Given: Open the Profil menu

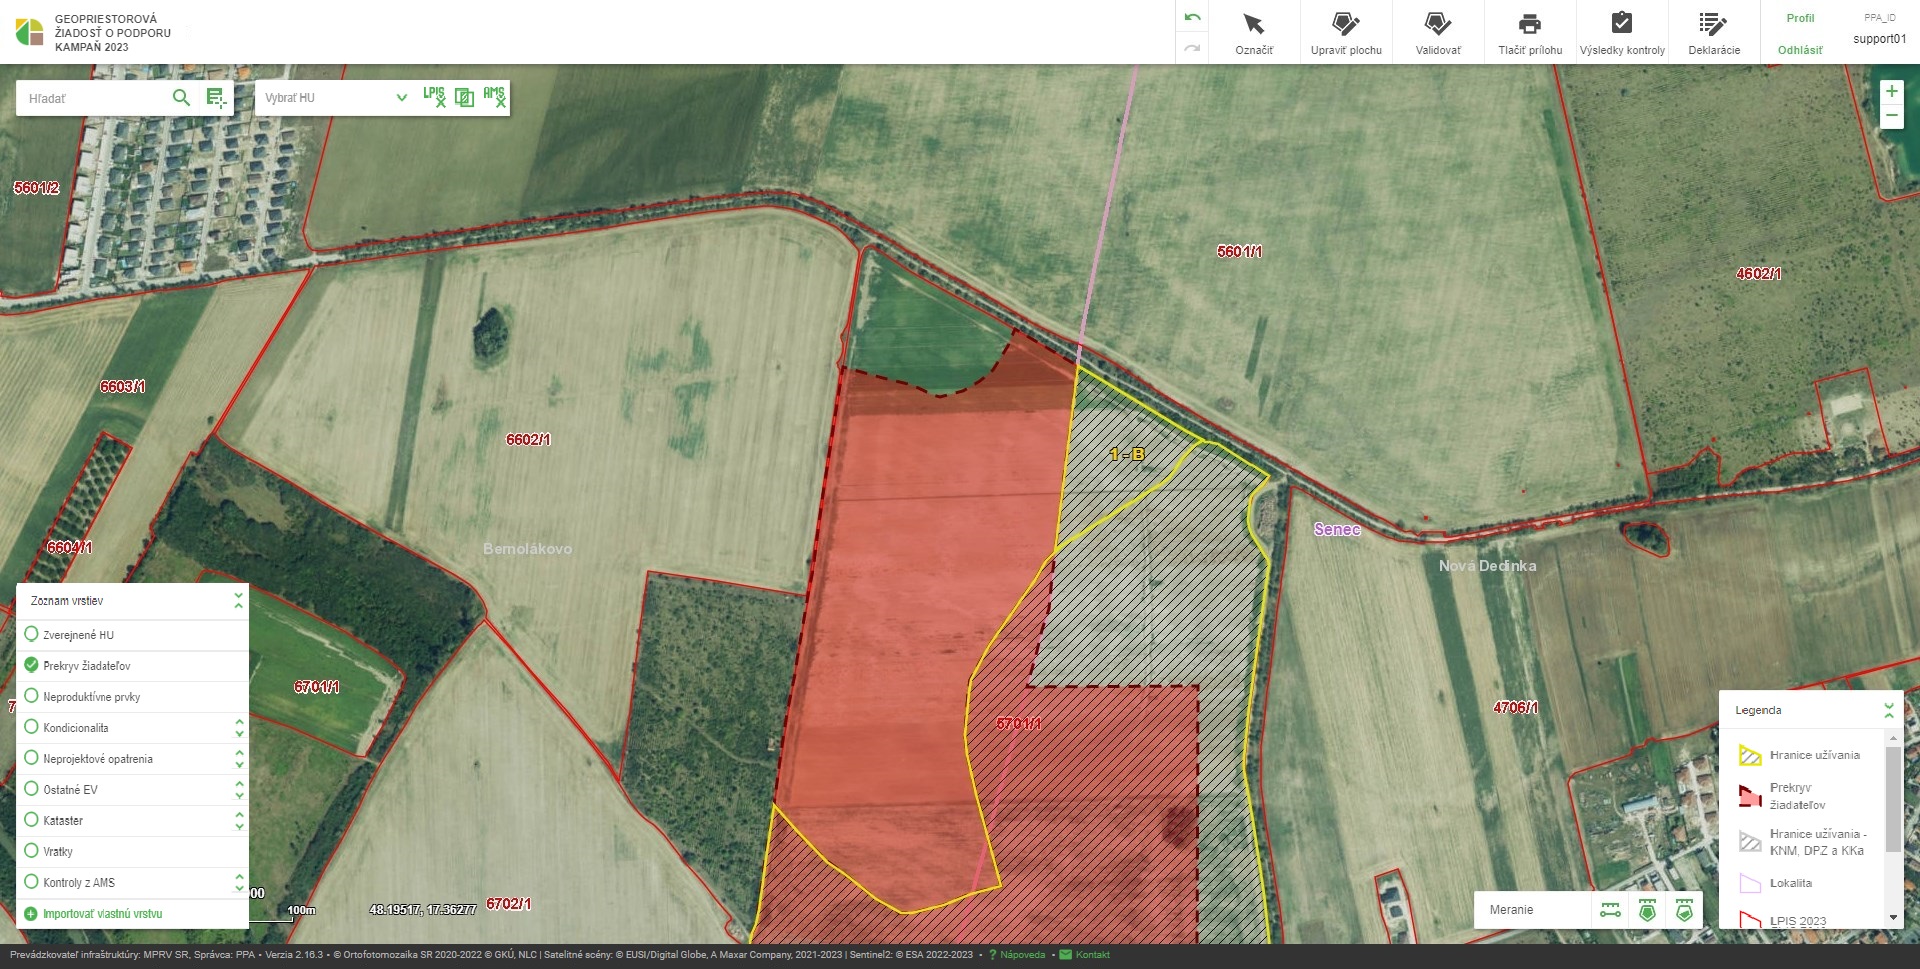Looking at the screenshot, I should (x=1800, y=18).
